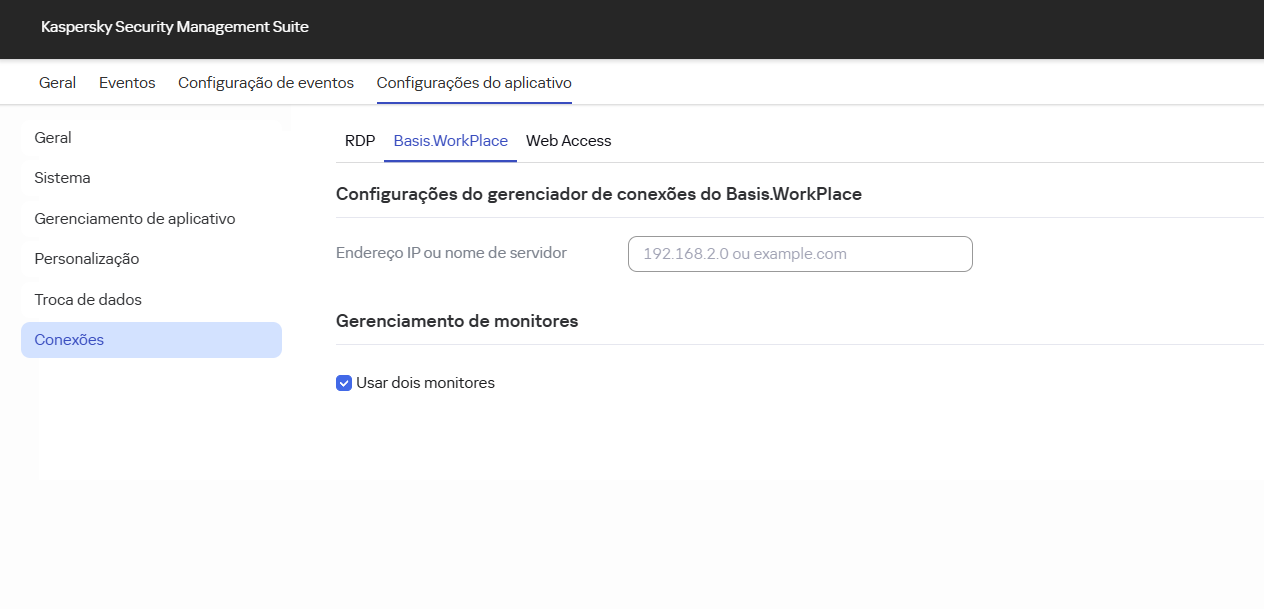
Task: Open the Web Access tab
Action: coord(568,141)
